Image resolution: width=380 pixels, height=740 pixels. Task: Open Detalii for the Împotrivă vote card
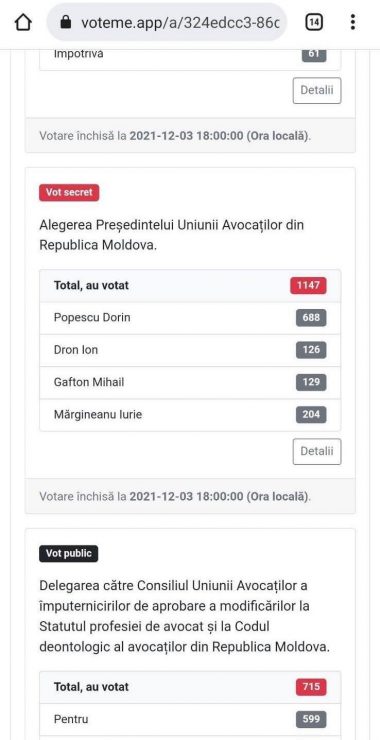pyautogui.click(x=317, y=90)
